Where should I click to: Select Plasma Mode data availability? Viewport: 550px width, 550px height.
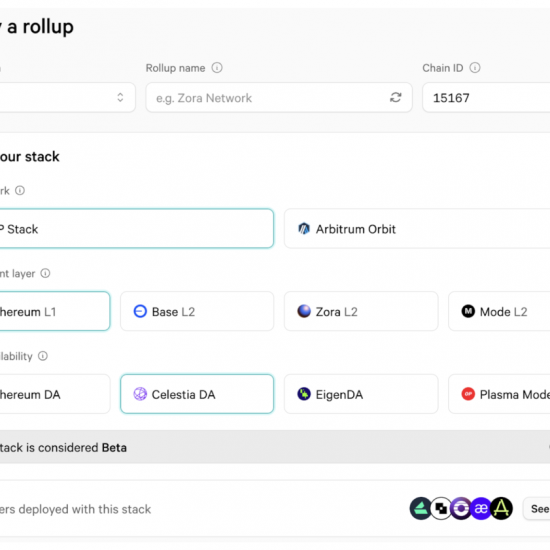pos(499,394)
